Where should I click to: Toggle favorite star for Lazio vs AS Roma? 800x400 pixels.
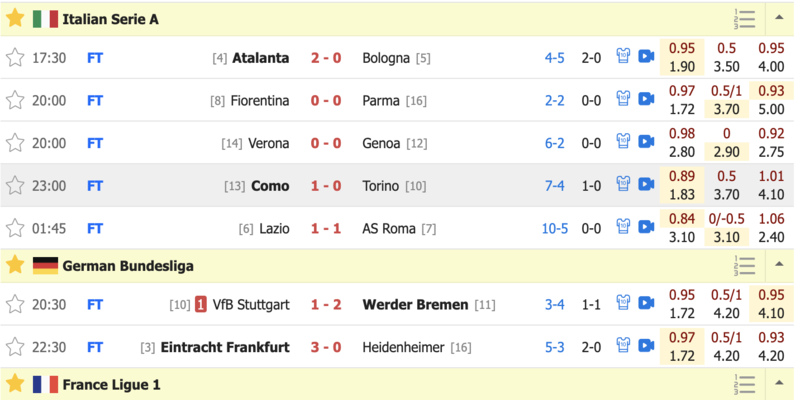15,228
